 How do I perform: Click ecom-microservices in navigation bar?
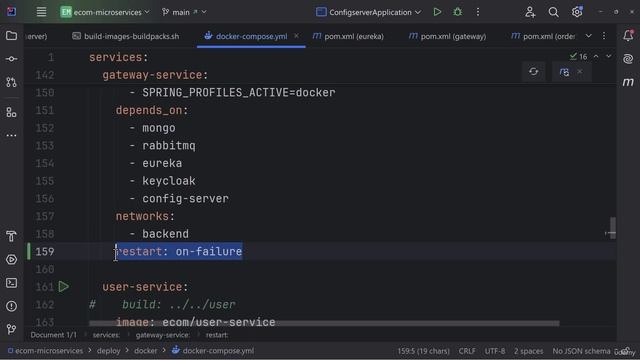45,351
